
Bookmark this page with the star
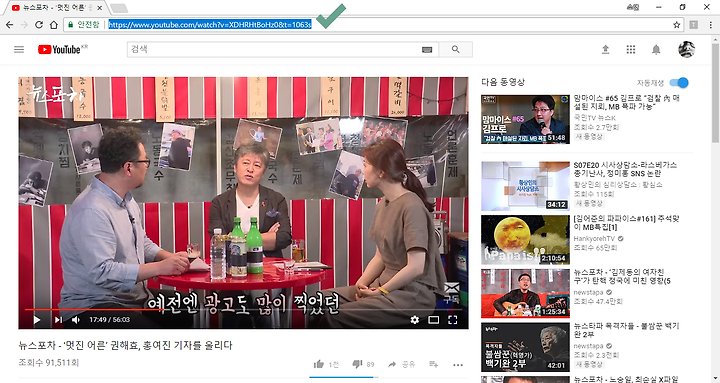pos(676,25)
